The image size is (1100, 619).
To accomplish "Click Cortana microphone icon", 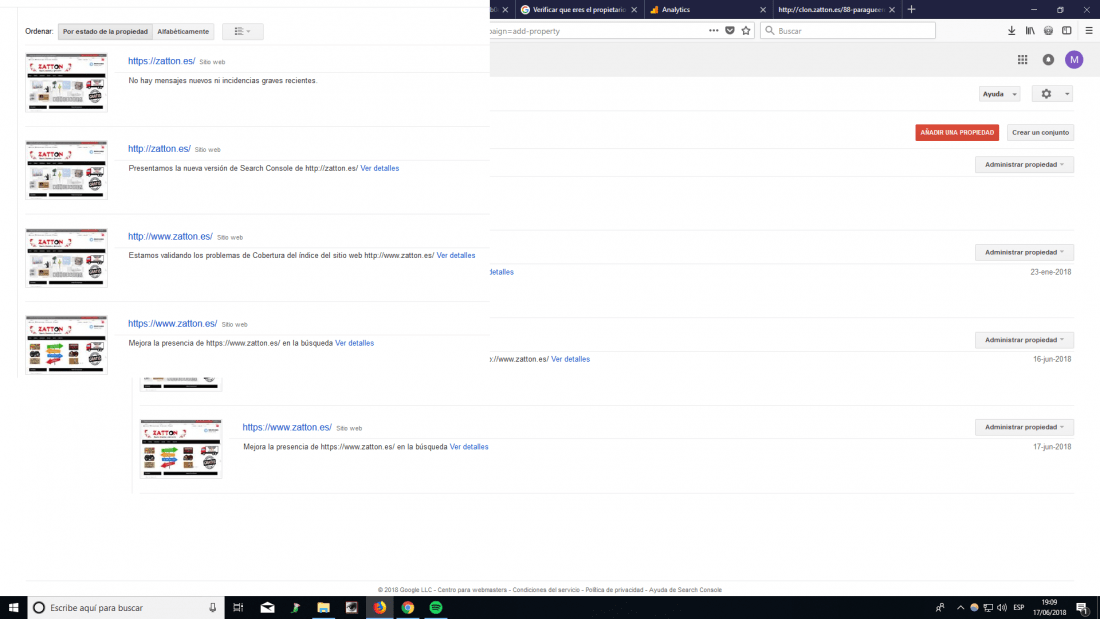I will 213,608.
